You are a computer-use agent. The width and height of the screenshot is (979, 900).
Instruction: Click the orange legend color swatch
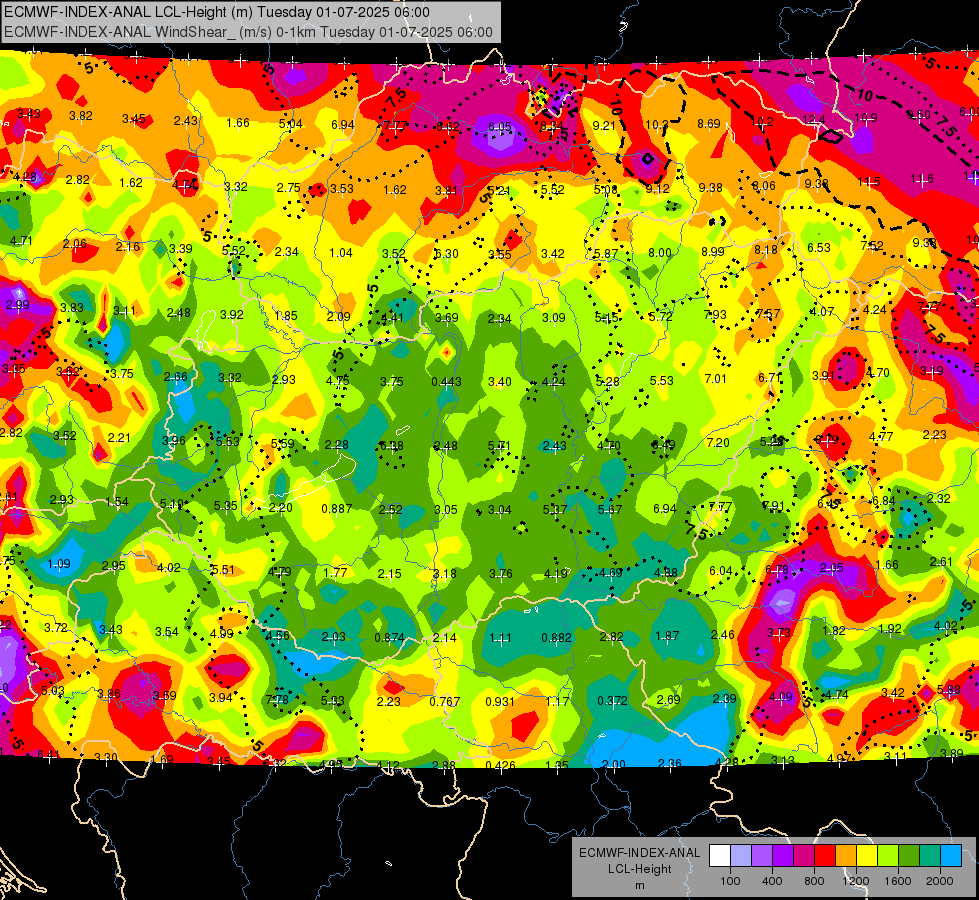click(x=846, y=856)
